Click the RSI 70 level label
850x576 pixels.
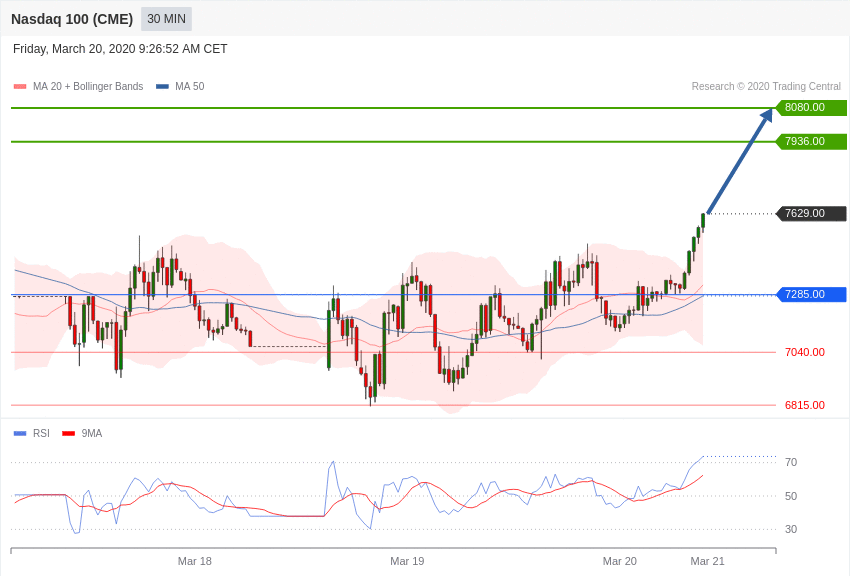pos(791,462)
